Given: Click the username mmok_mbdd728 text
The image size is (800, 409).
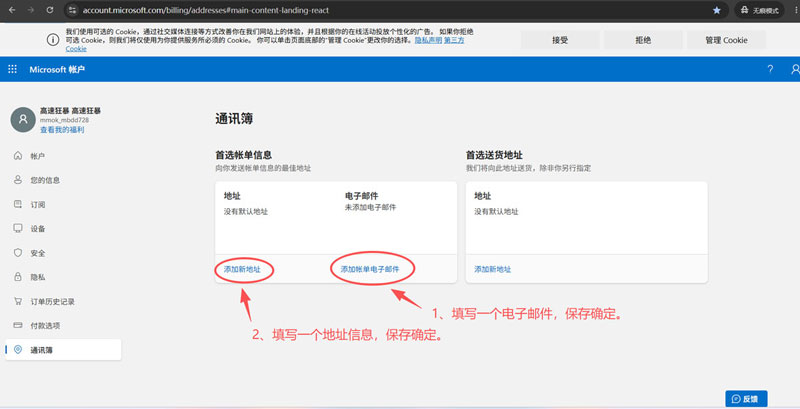Looking at the screenshot, I should [x=64, y=120].
